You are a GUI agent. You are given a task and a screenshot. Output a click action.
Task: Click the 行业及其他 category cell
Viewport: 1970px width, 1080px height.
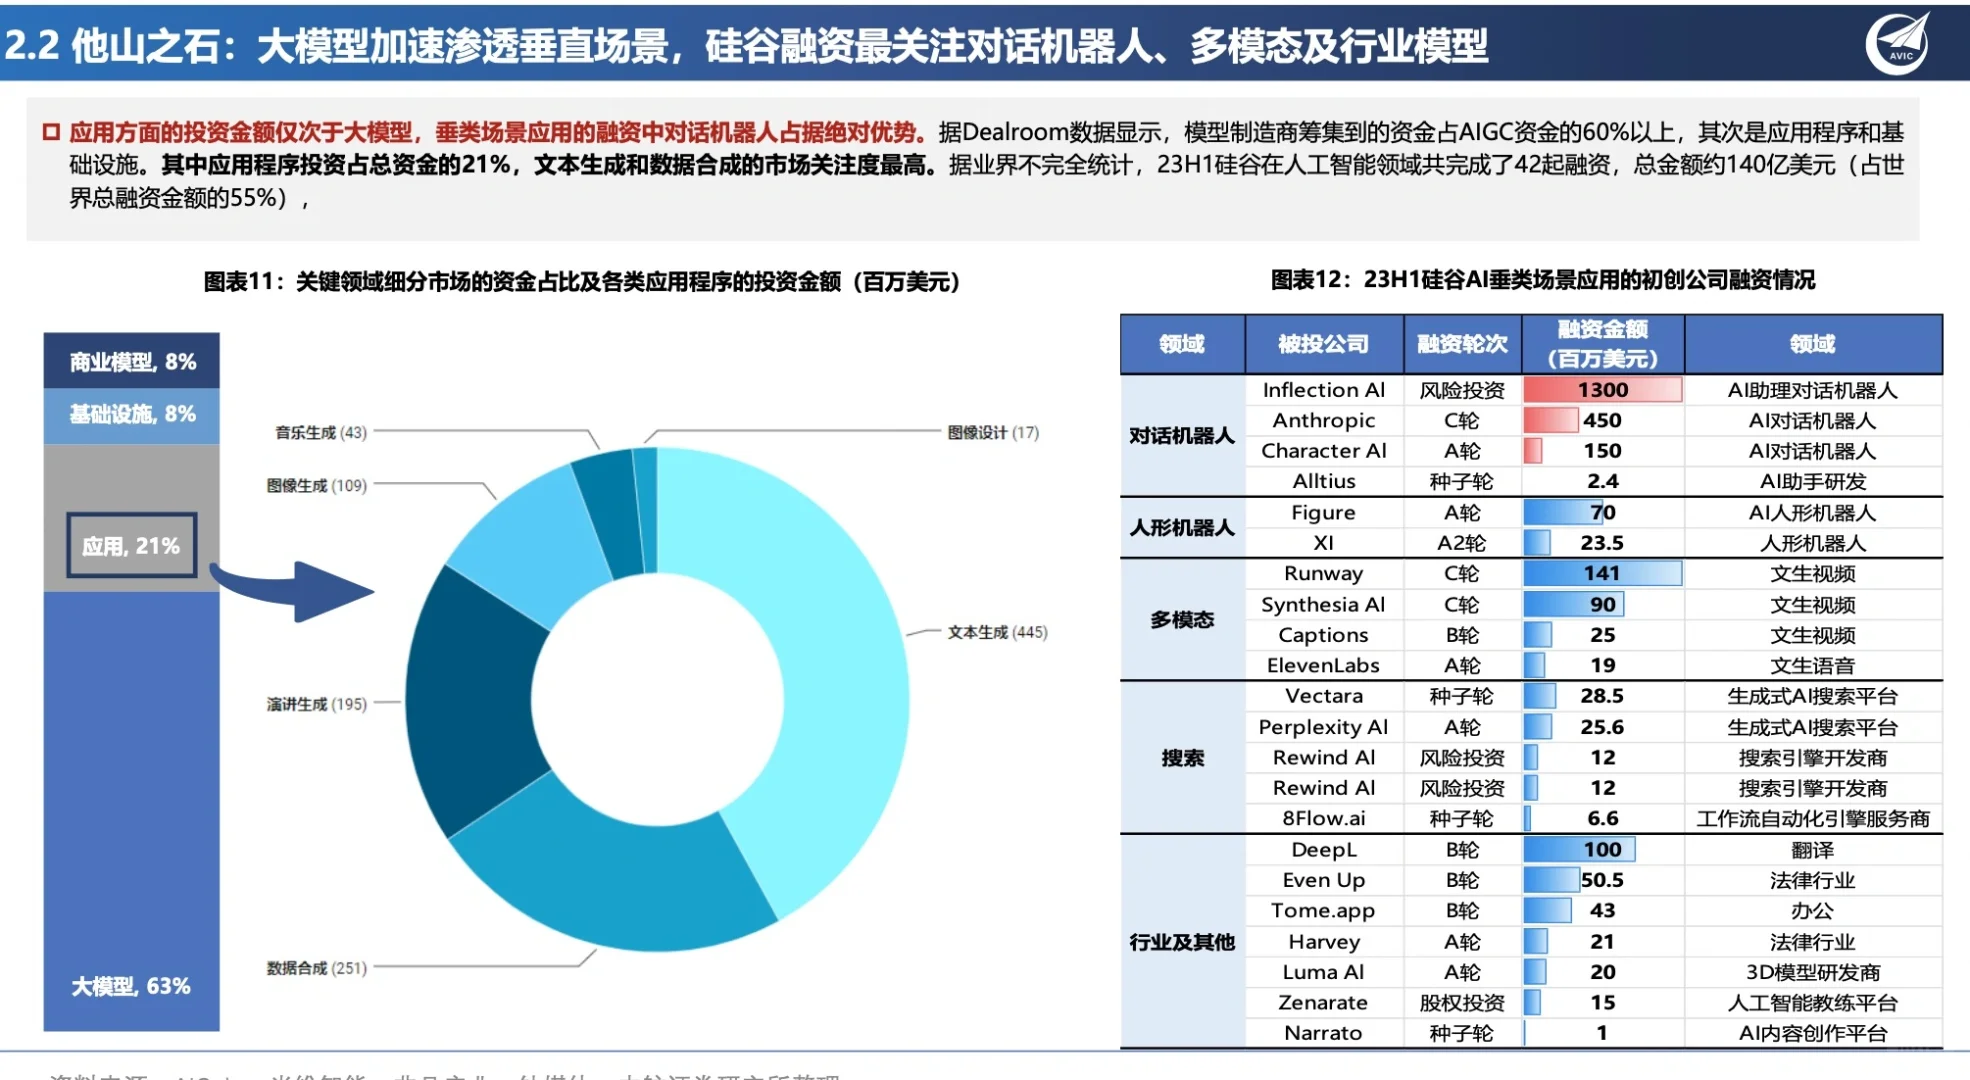[x=1182, y=942]
